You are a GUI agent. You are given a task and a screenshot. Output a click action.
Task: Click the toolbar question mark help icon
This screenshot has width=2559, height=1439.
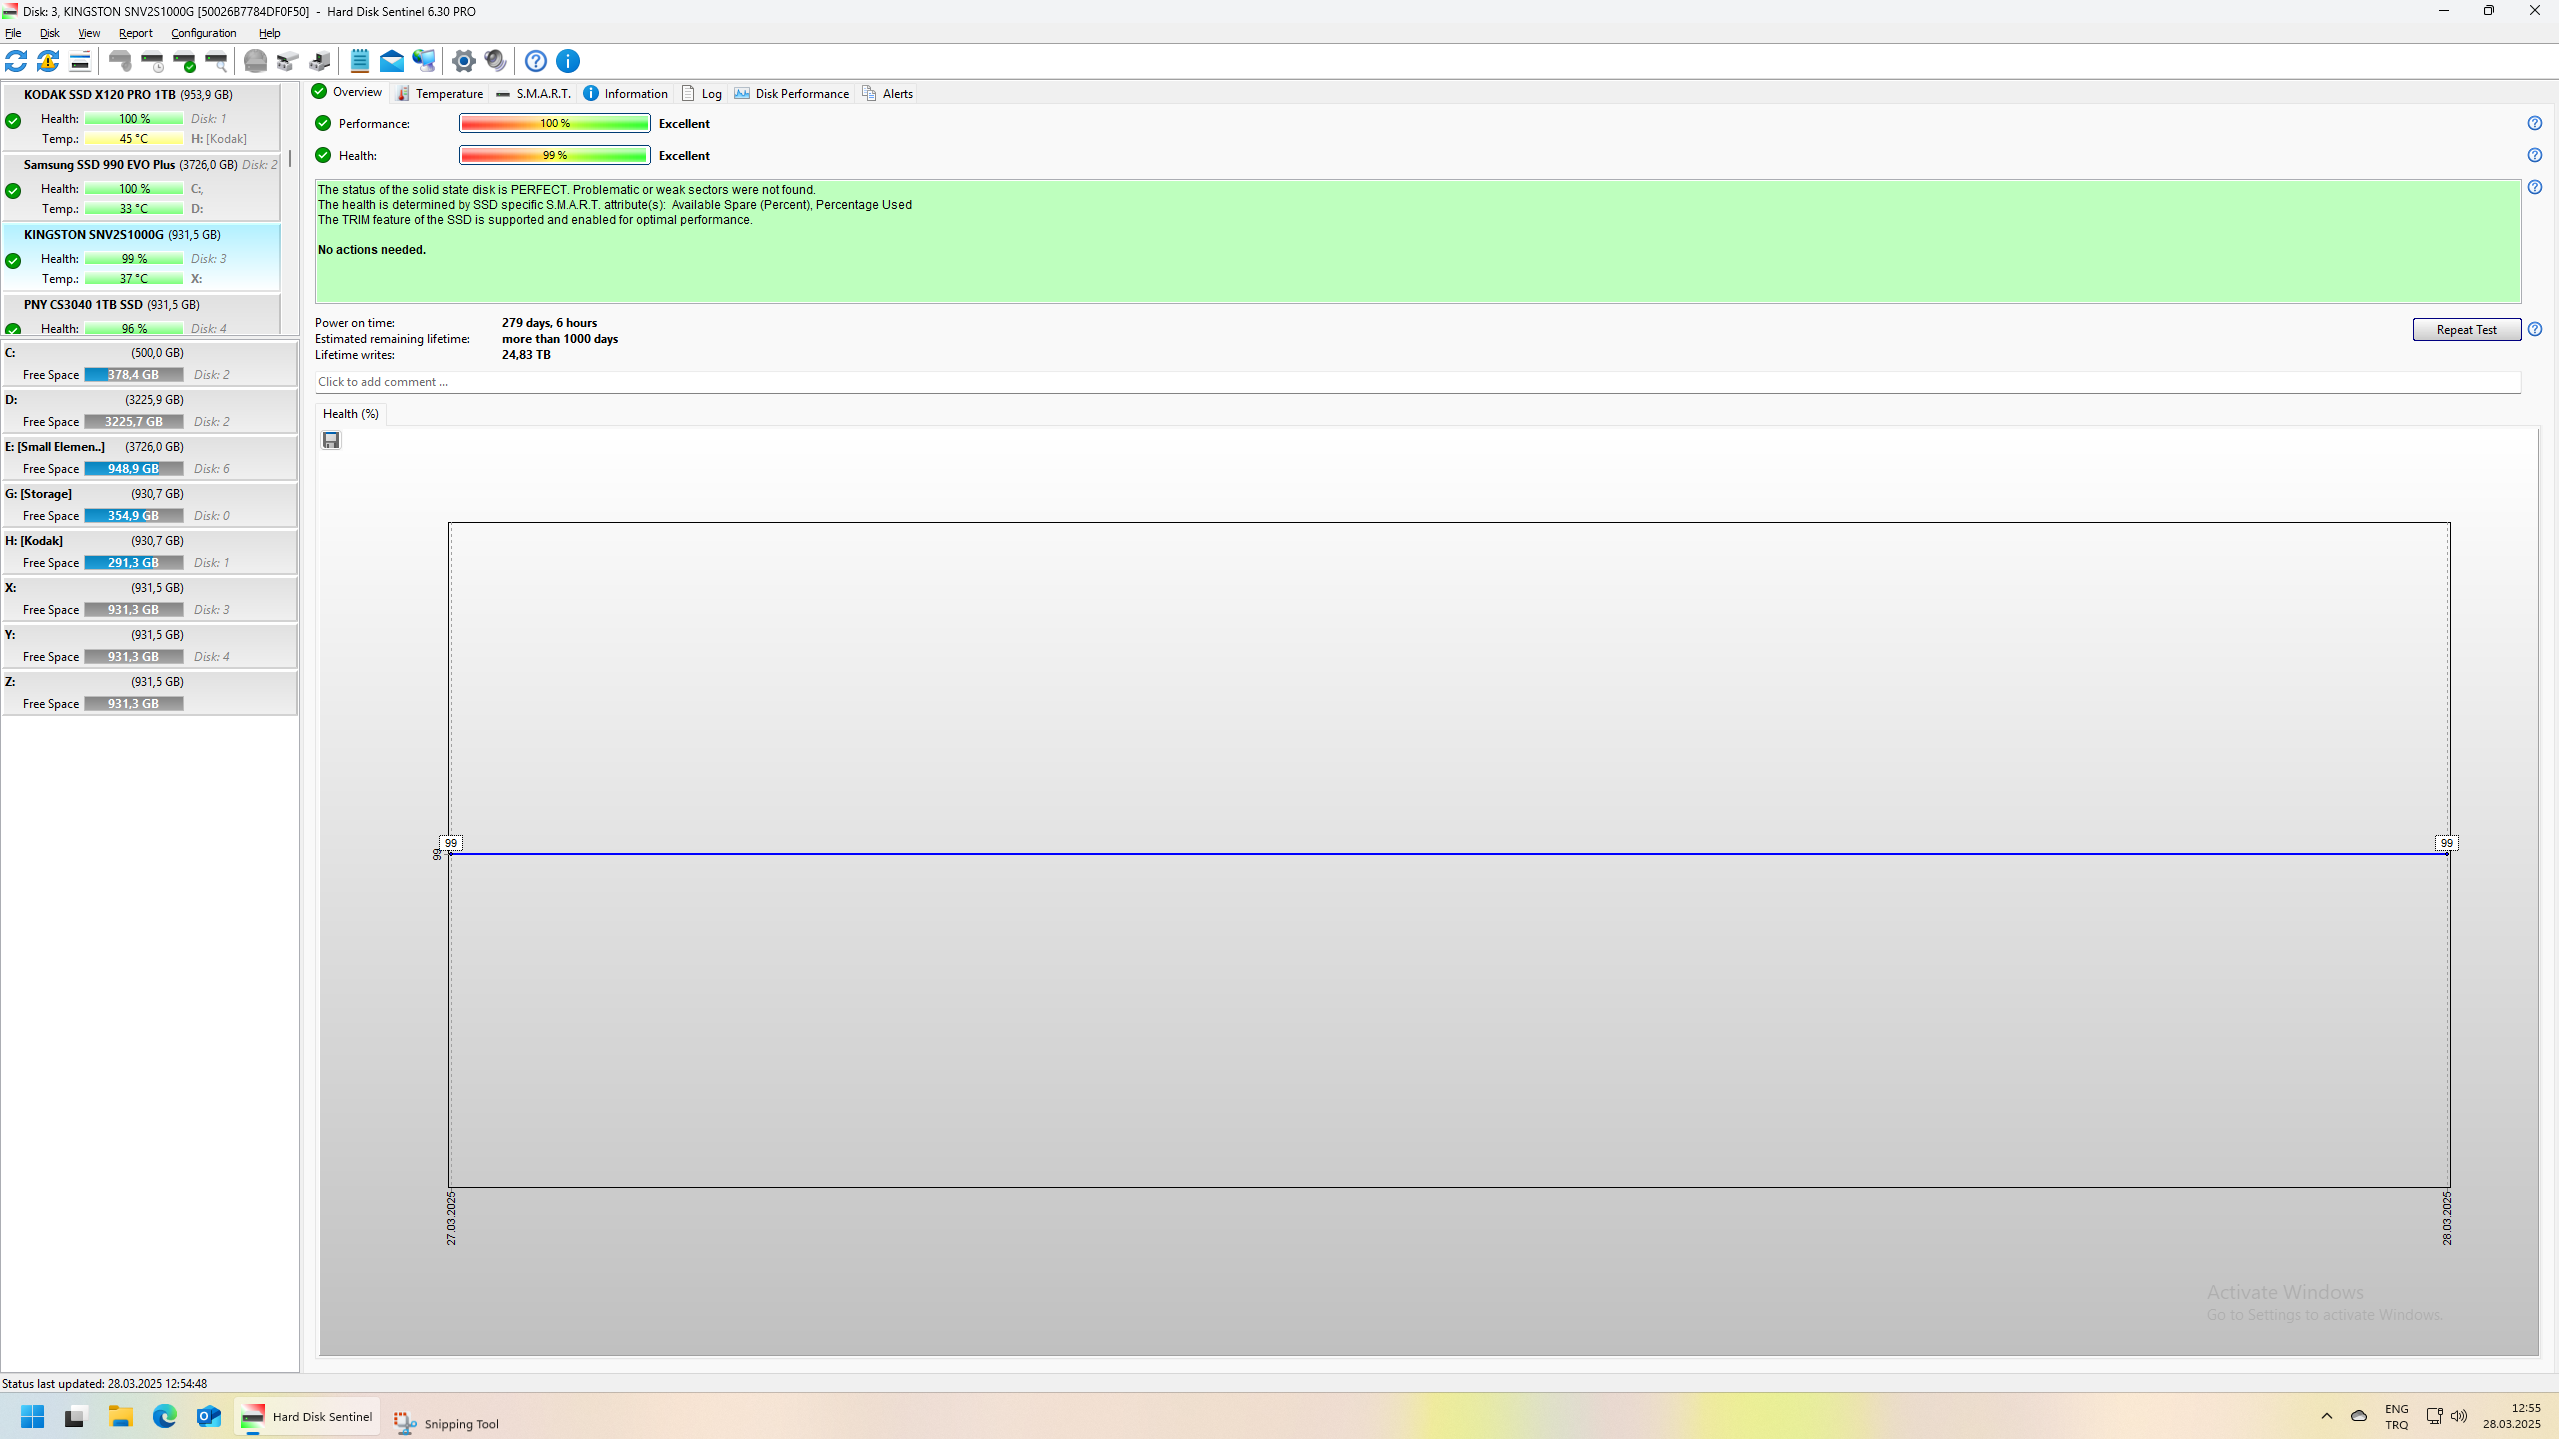(x=536, y=61)
